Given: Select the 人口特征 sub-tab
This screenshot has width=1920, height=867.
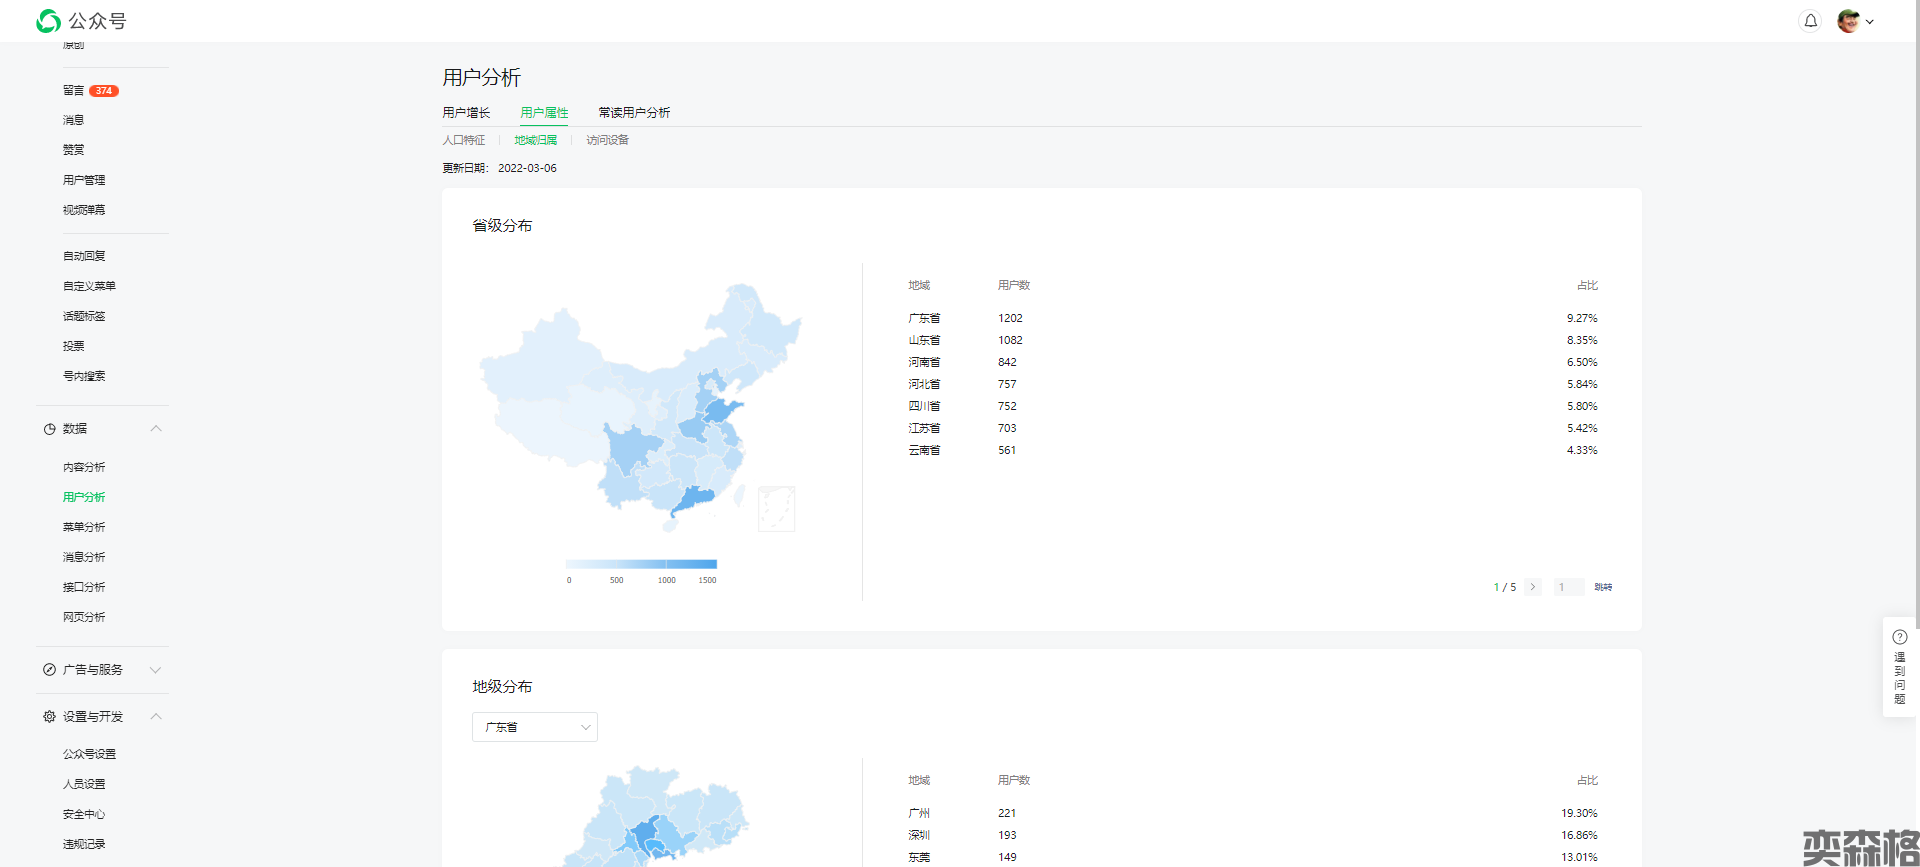Looking at the screenshot, I should tap(464, 140).
